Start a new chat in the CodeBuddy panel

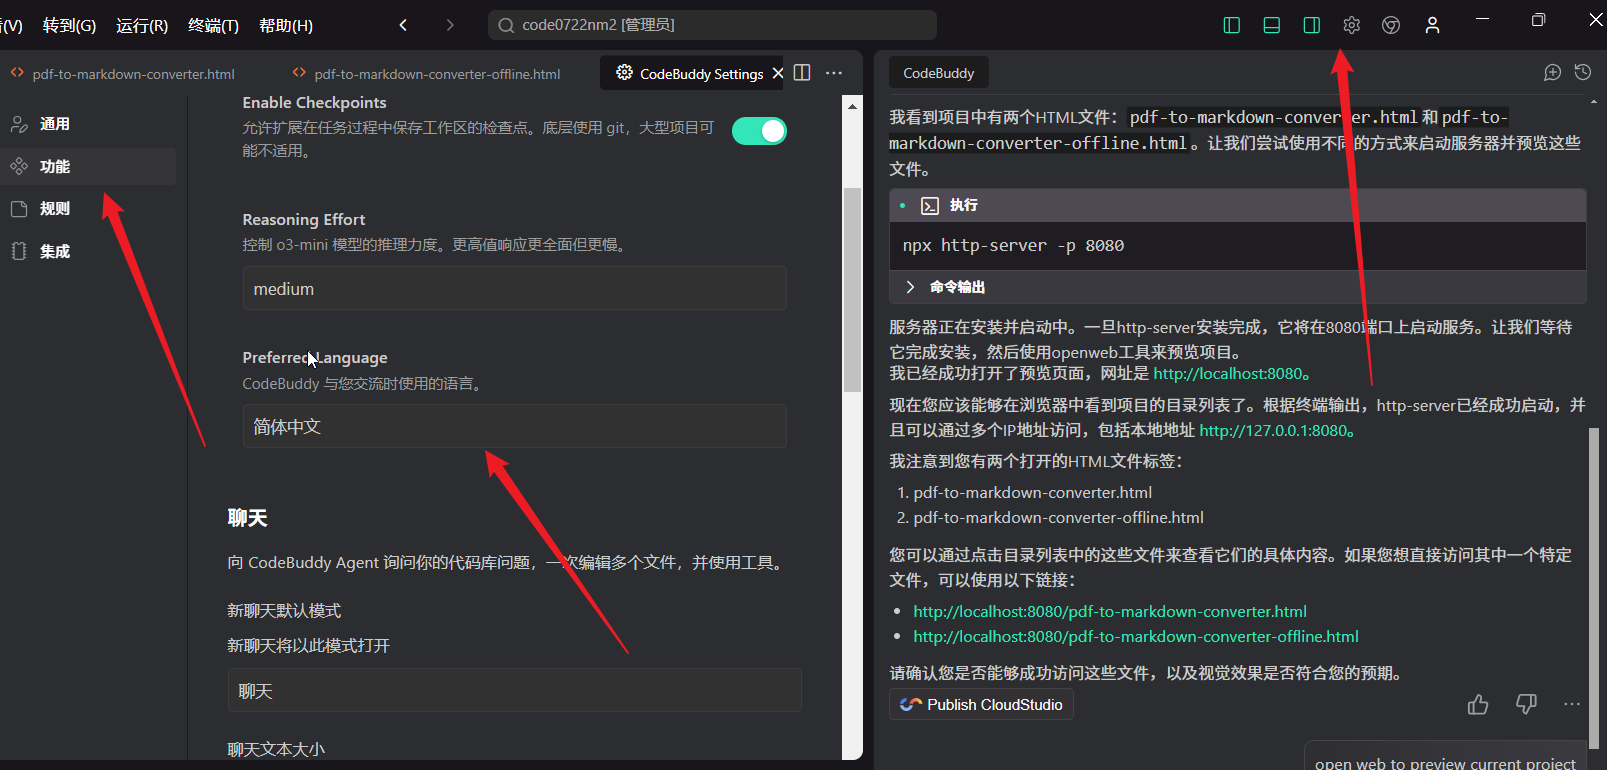pyautogui.click(x=1552, y=72)
